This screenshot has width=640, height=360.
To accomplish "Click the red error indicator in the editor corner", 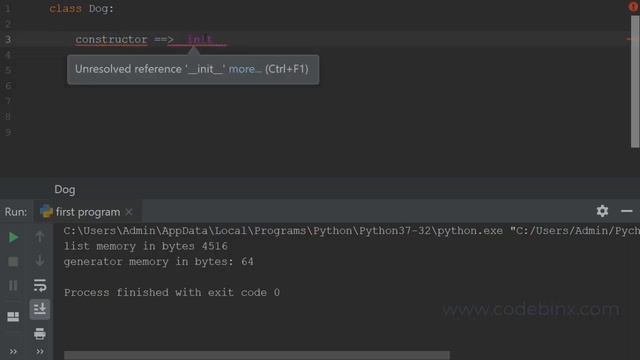I will (633, 7).
